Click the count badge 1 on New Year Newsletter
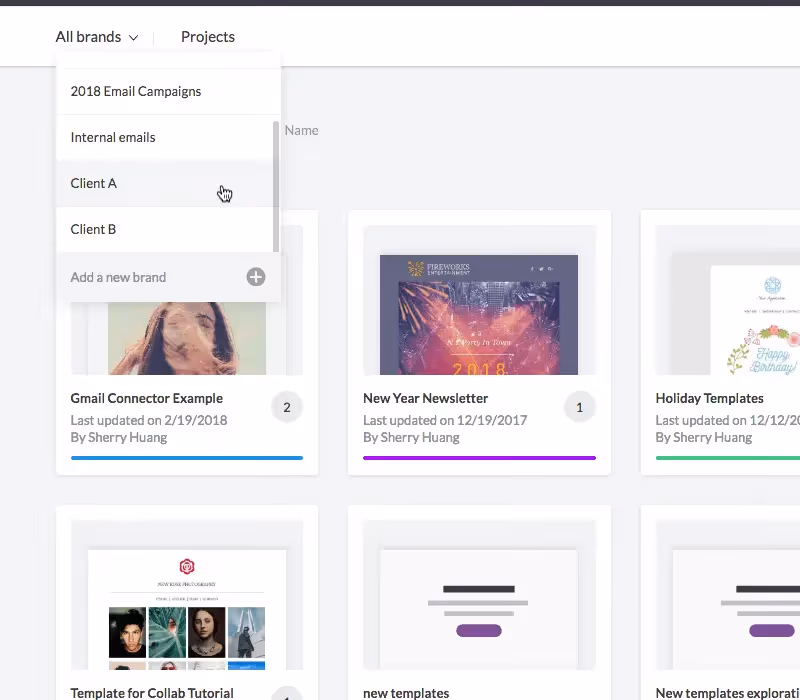The image size is (800, 700). click(x=579, y=407)
